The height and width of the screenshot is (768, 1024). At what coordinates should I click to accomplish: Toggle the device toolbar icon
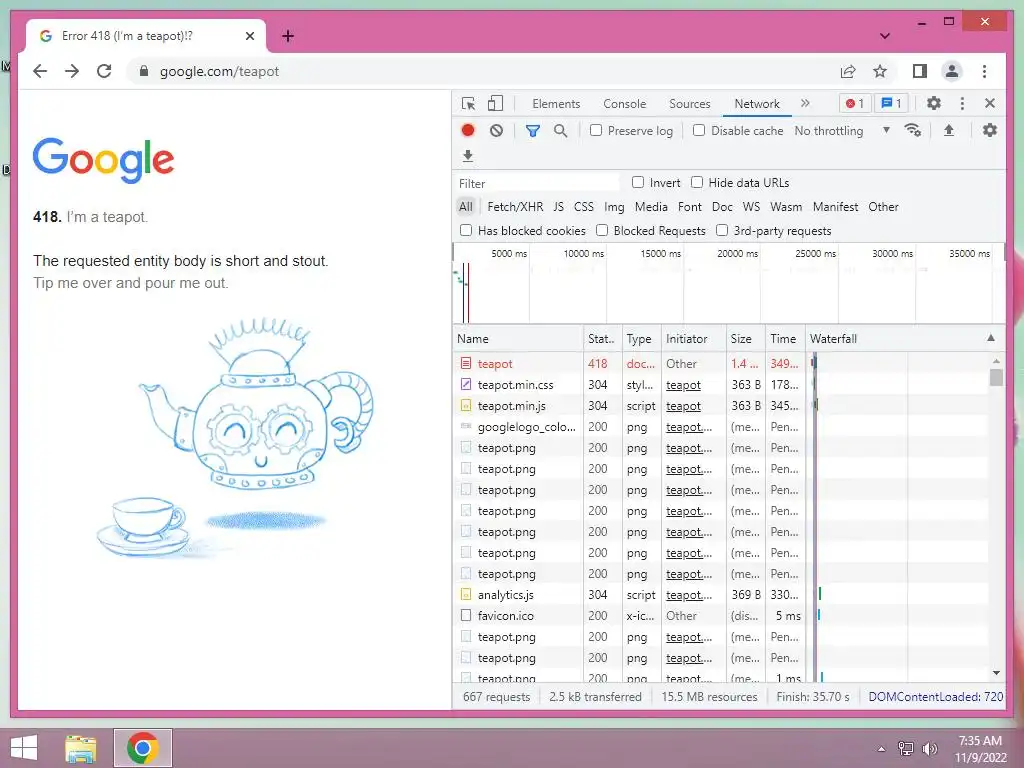click(496, 103)
